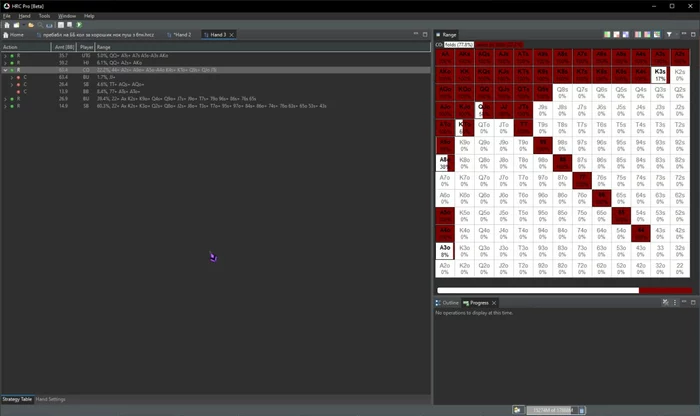Viewport: 700px width, 416px height.
Task: Click the Home toolbar icon
Action: tap(7, 25)
